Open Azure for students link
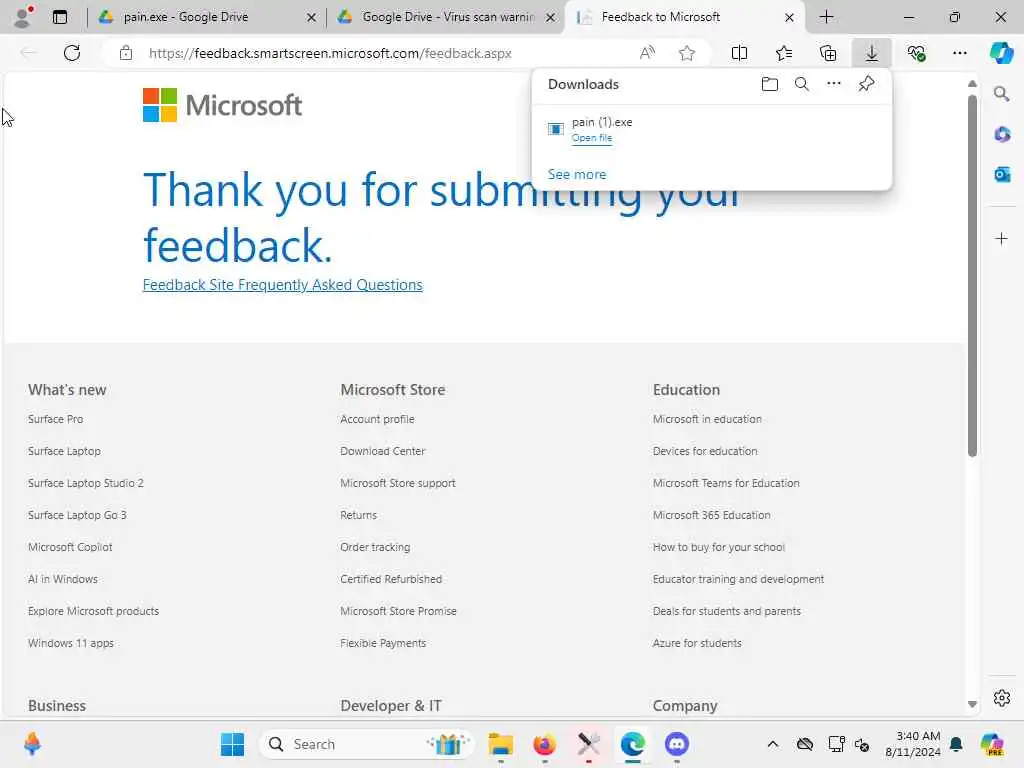Image resolution: width=1024 pixels, height=768 pixels. click(697, 643)
